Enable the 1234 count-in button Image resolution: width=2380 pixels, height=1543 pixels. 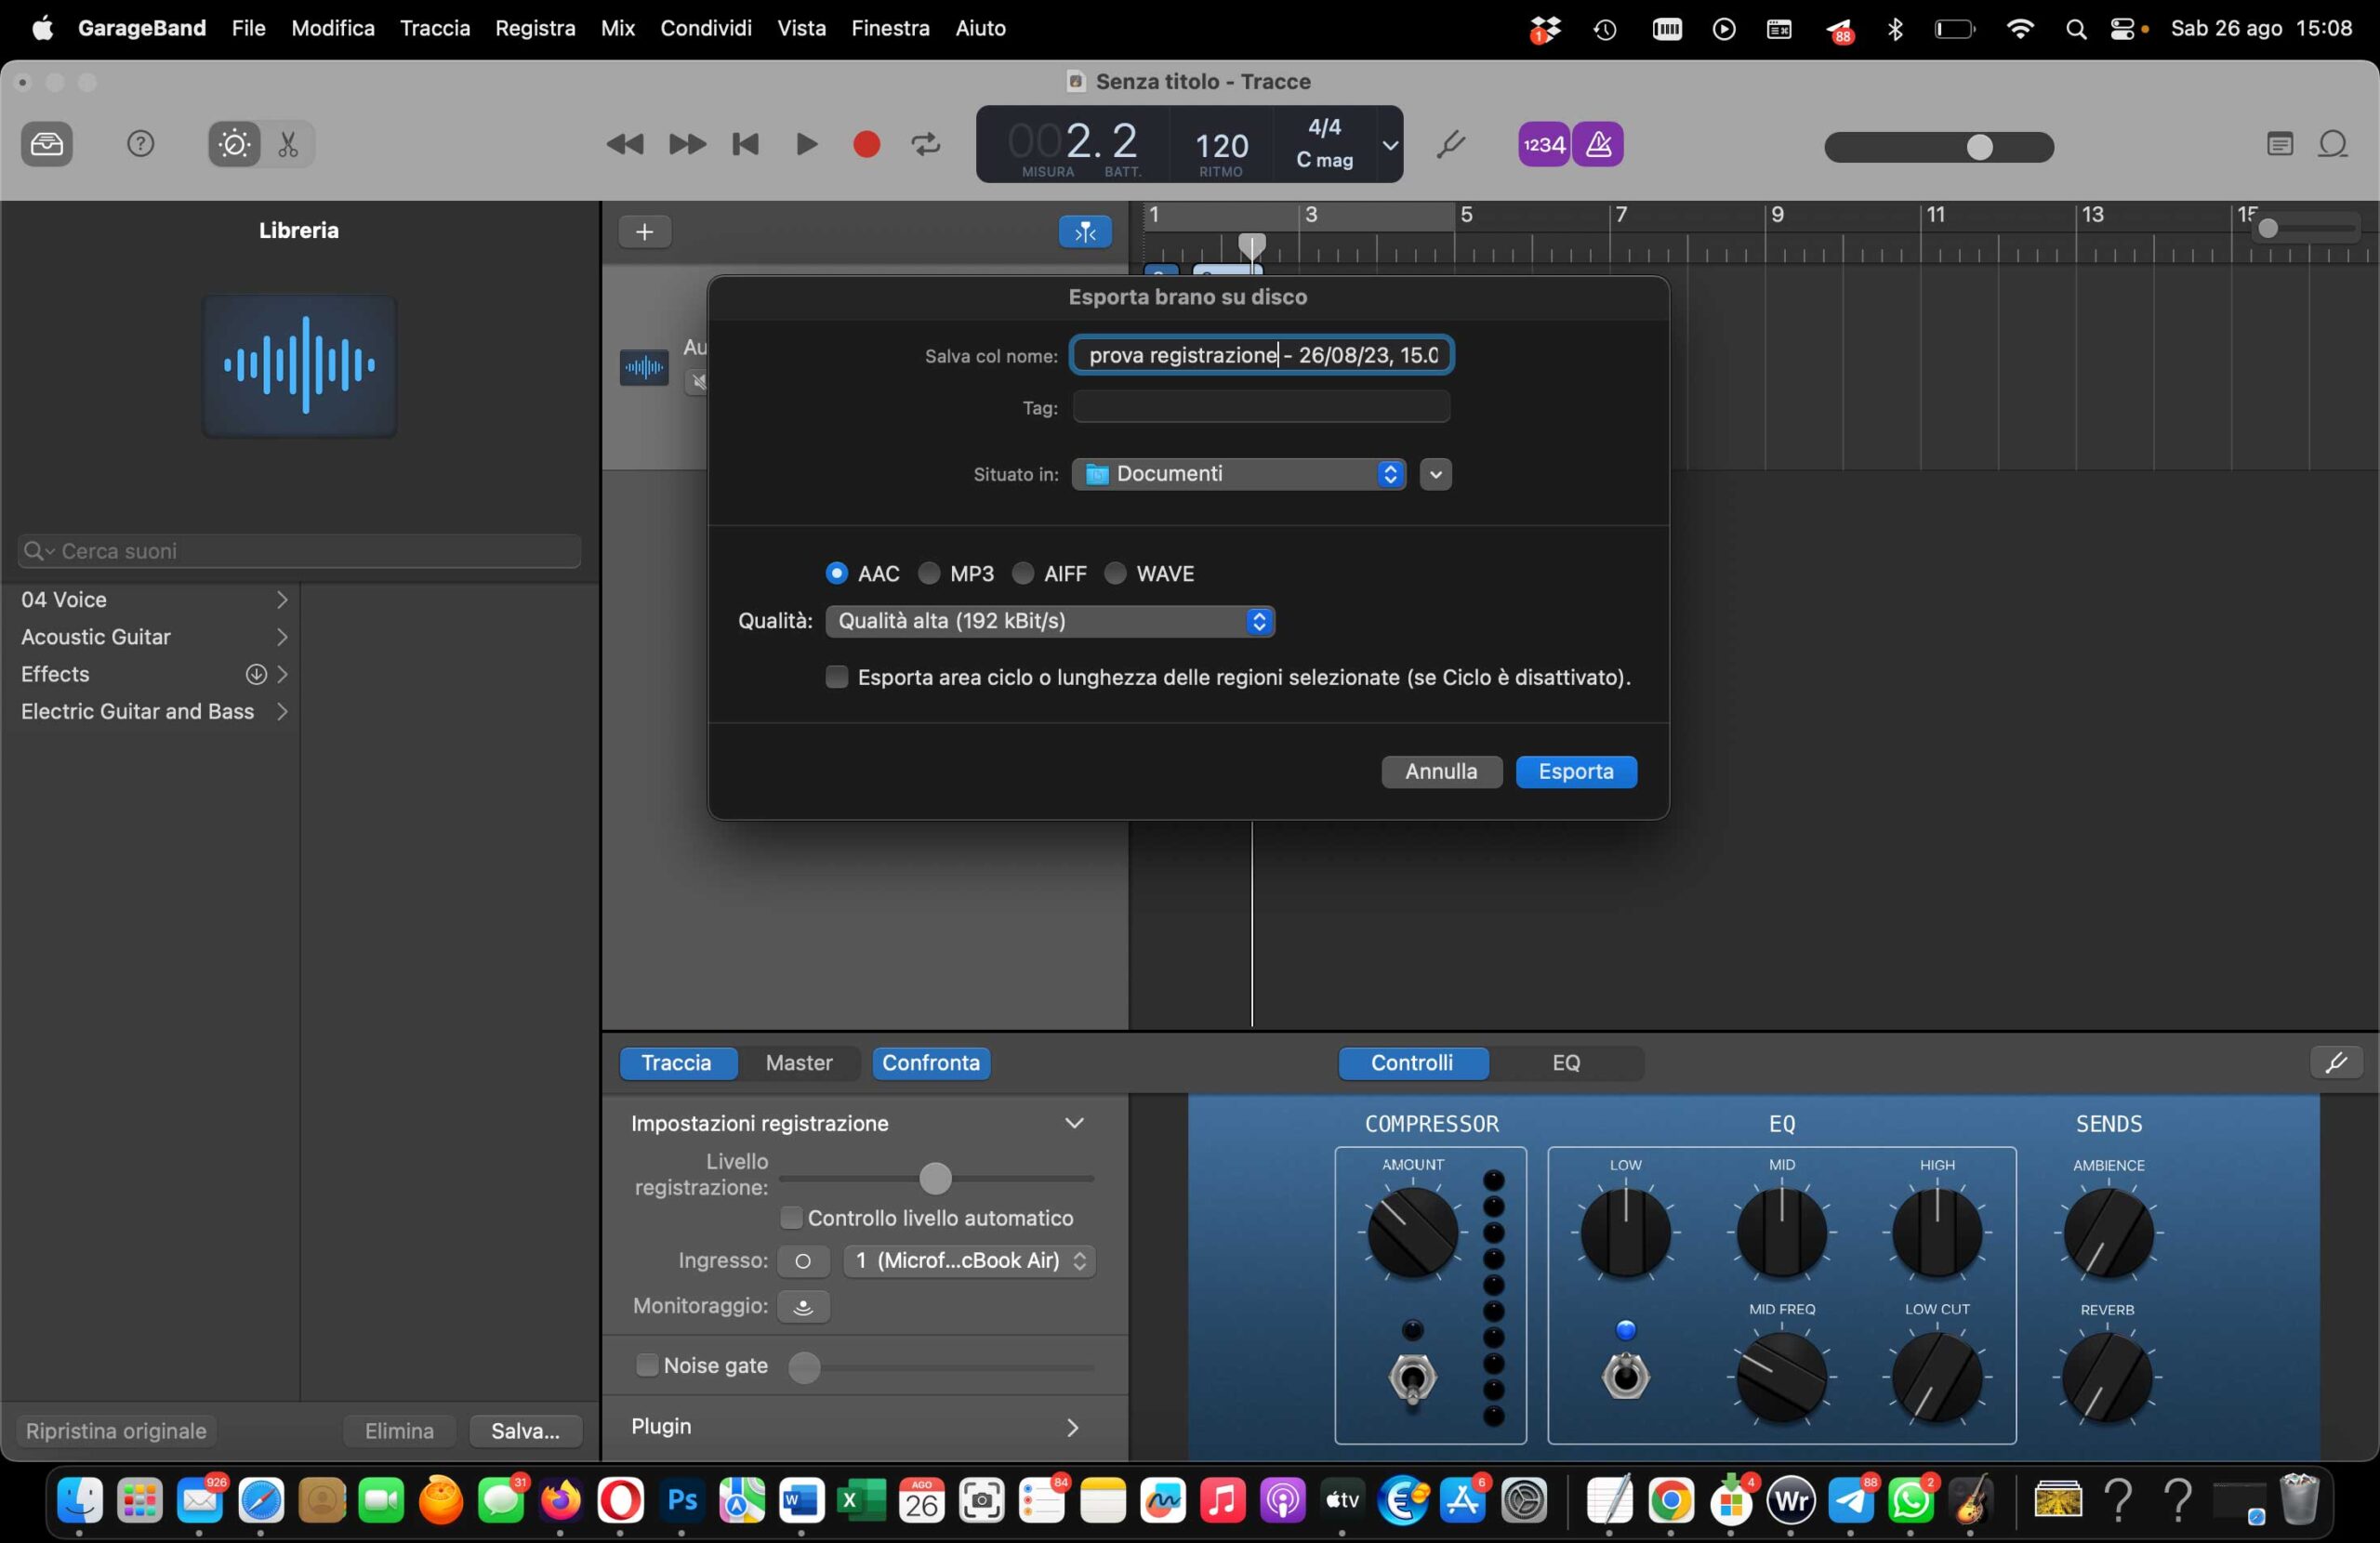tap(1543, 145)
